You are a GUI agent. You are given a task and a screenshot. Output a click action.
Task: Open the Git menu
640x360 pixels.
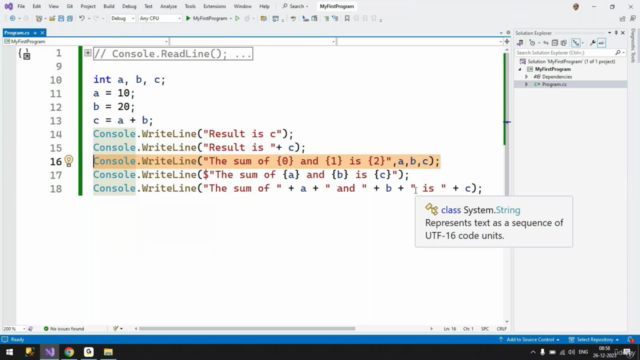pyautogui.click(x=70, y=6)
